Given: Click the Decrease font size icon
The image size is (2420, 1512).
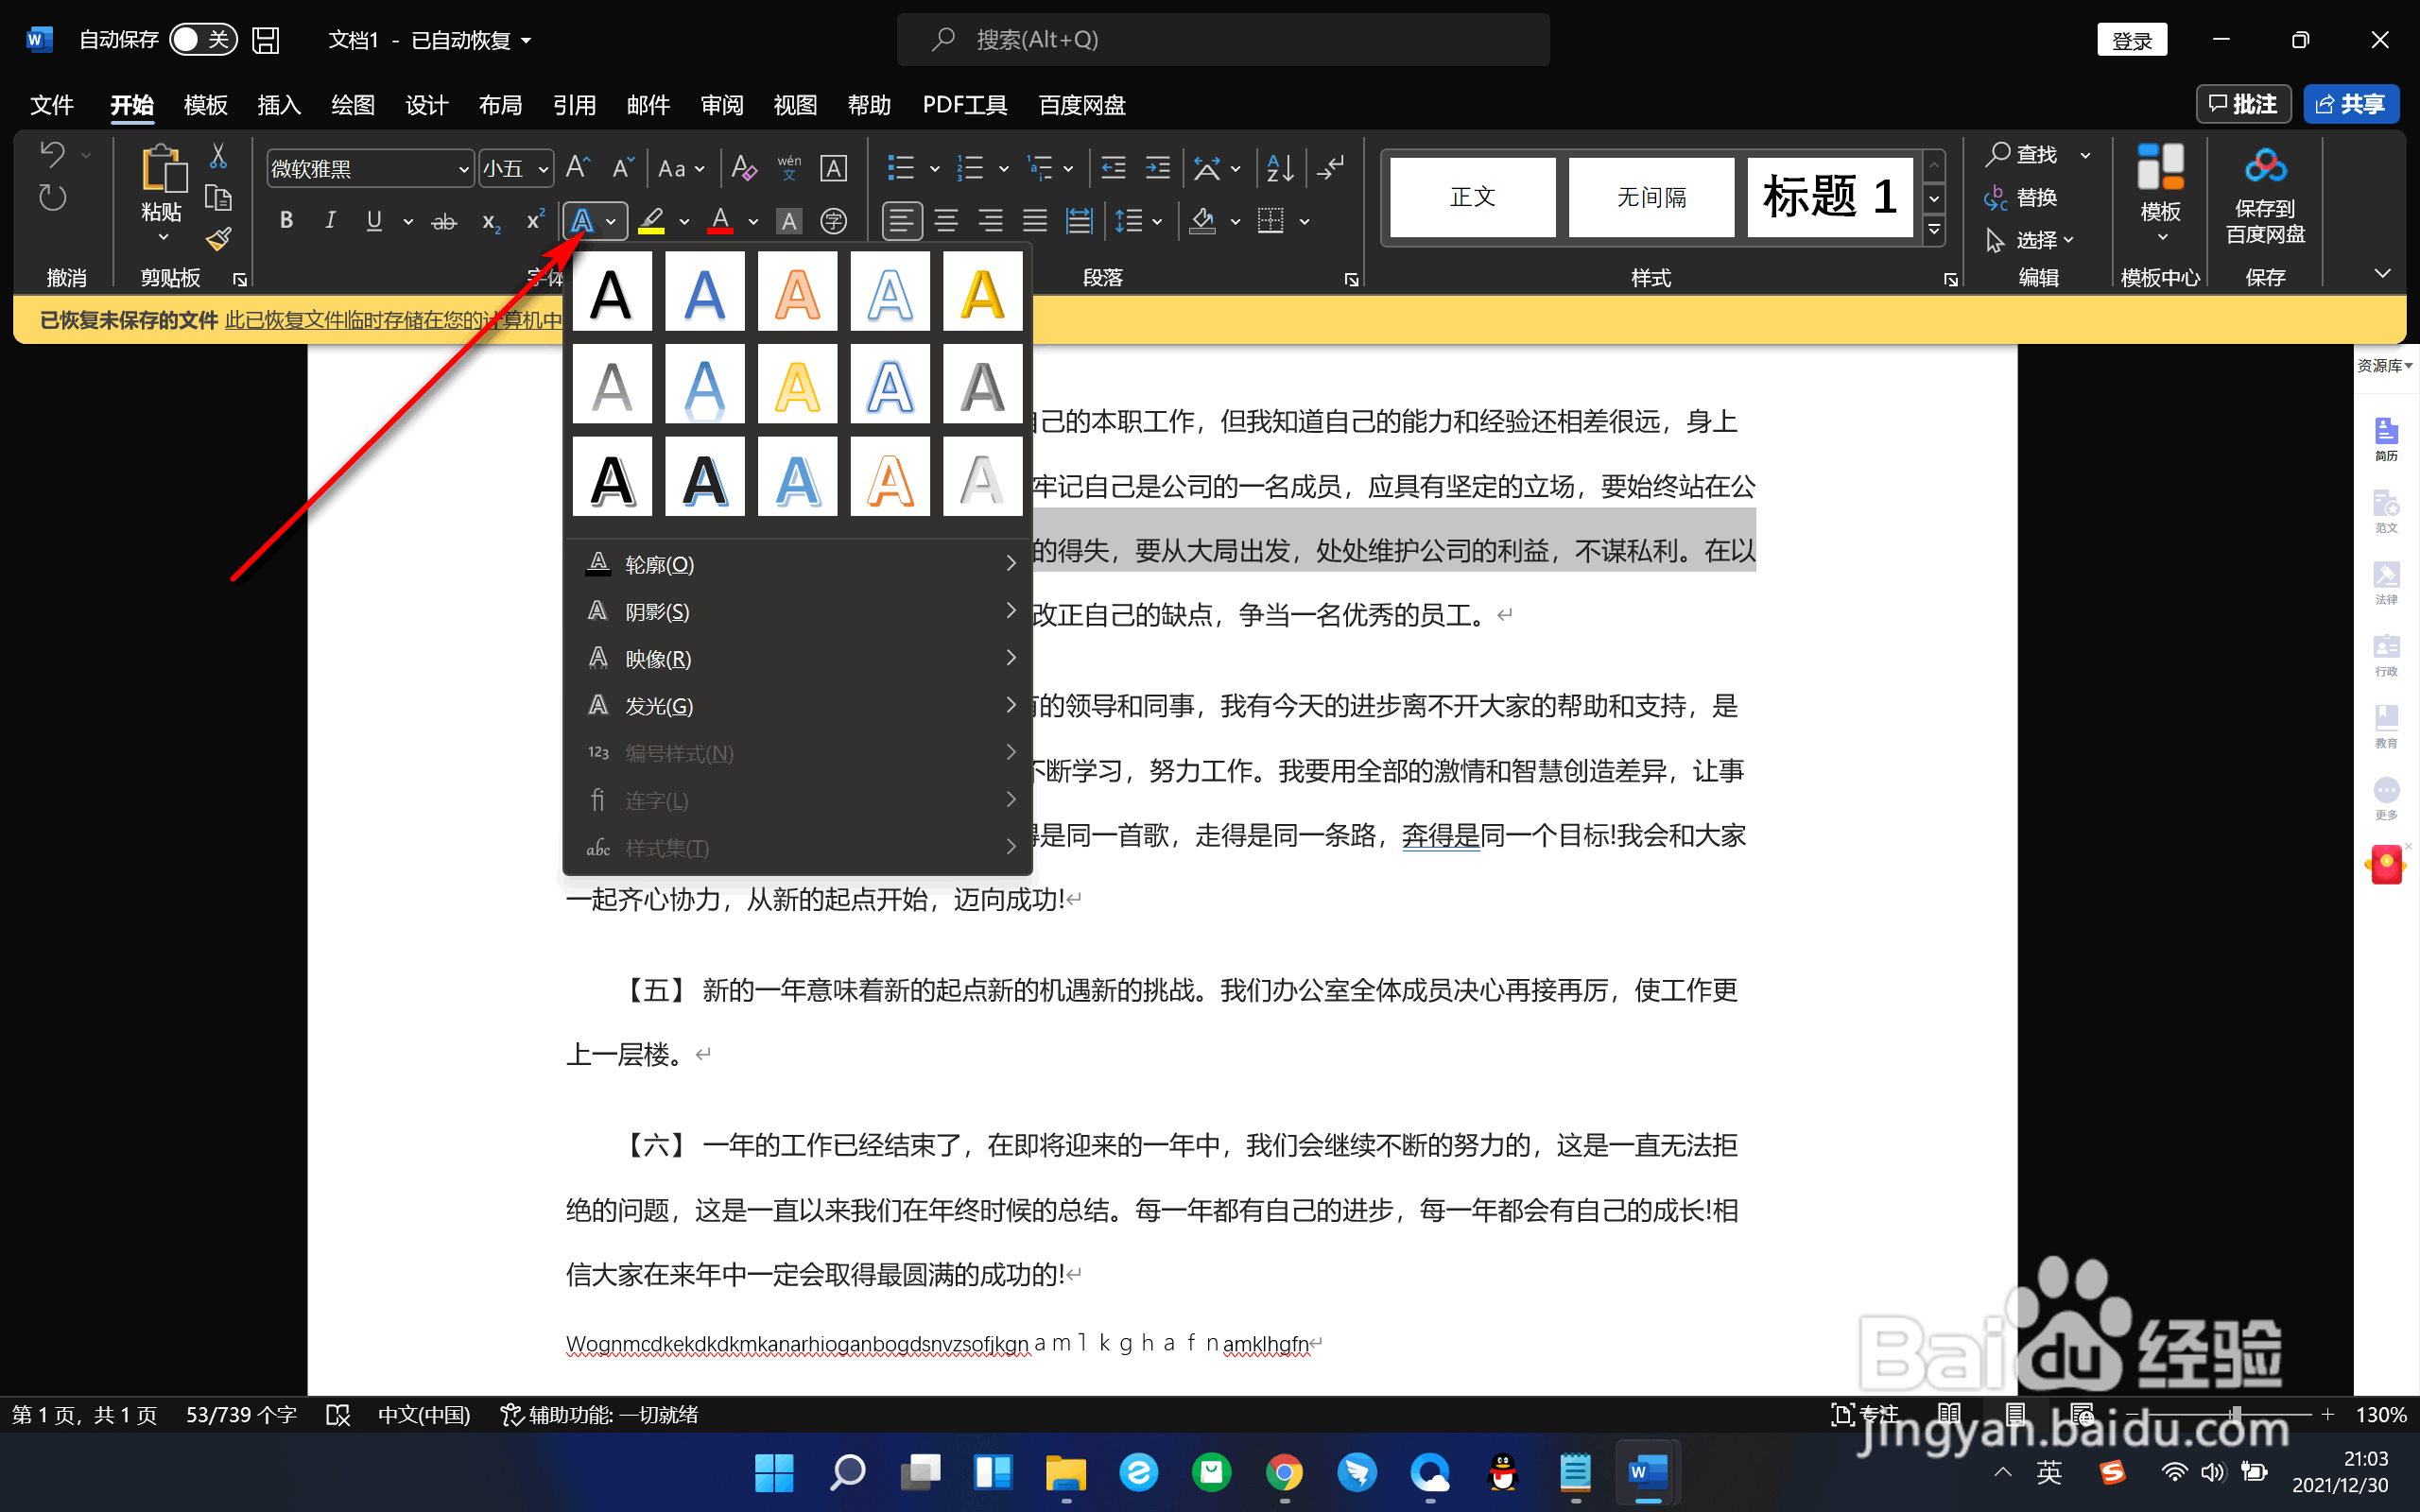Looking at the screenshot, I should [x=622, y=168].
